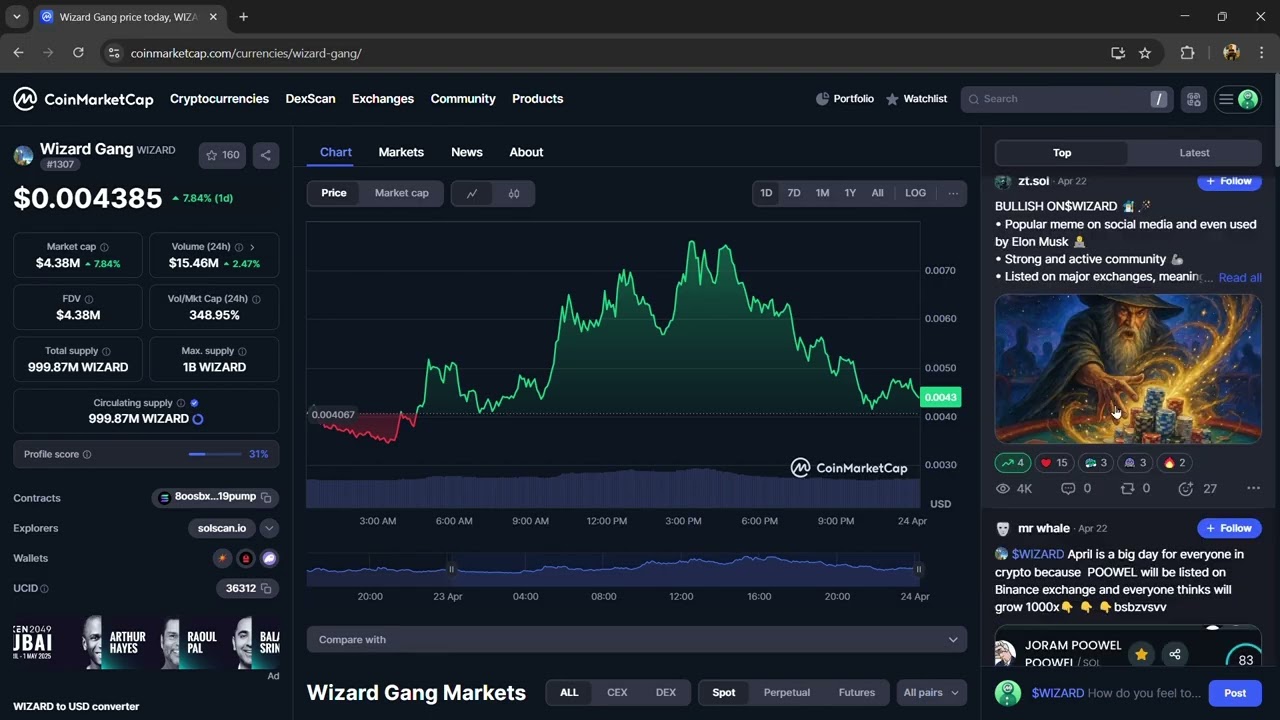Open more options on zt.sol post
This screenshot has height=720, width=1280.
pos(1253,488)
